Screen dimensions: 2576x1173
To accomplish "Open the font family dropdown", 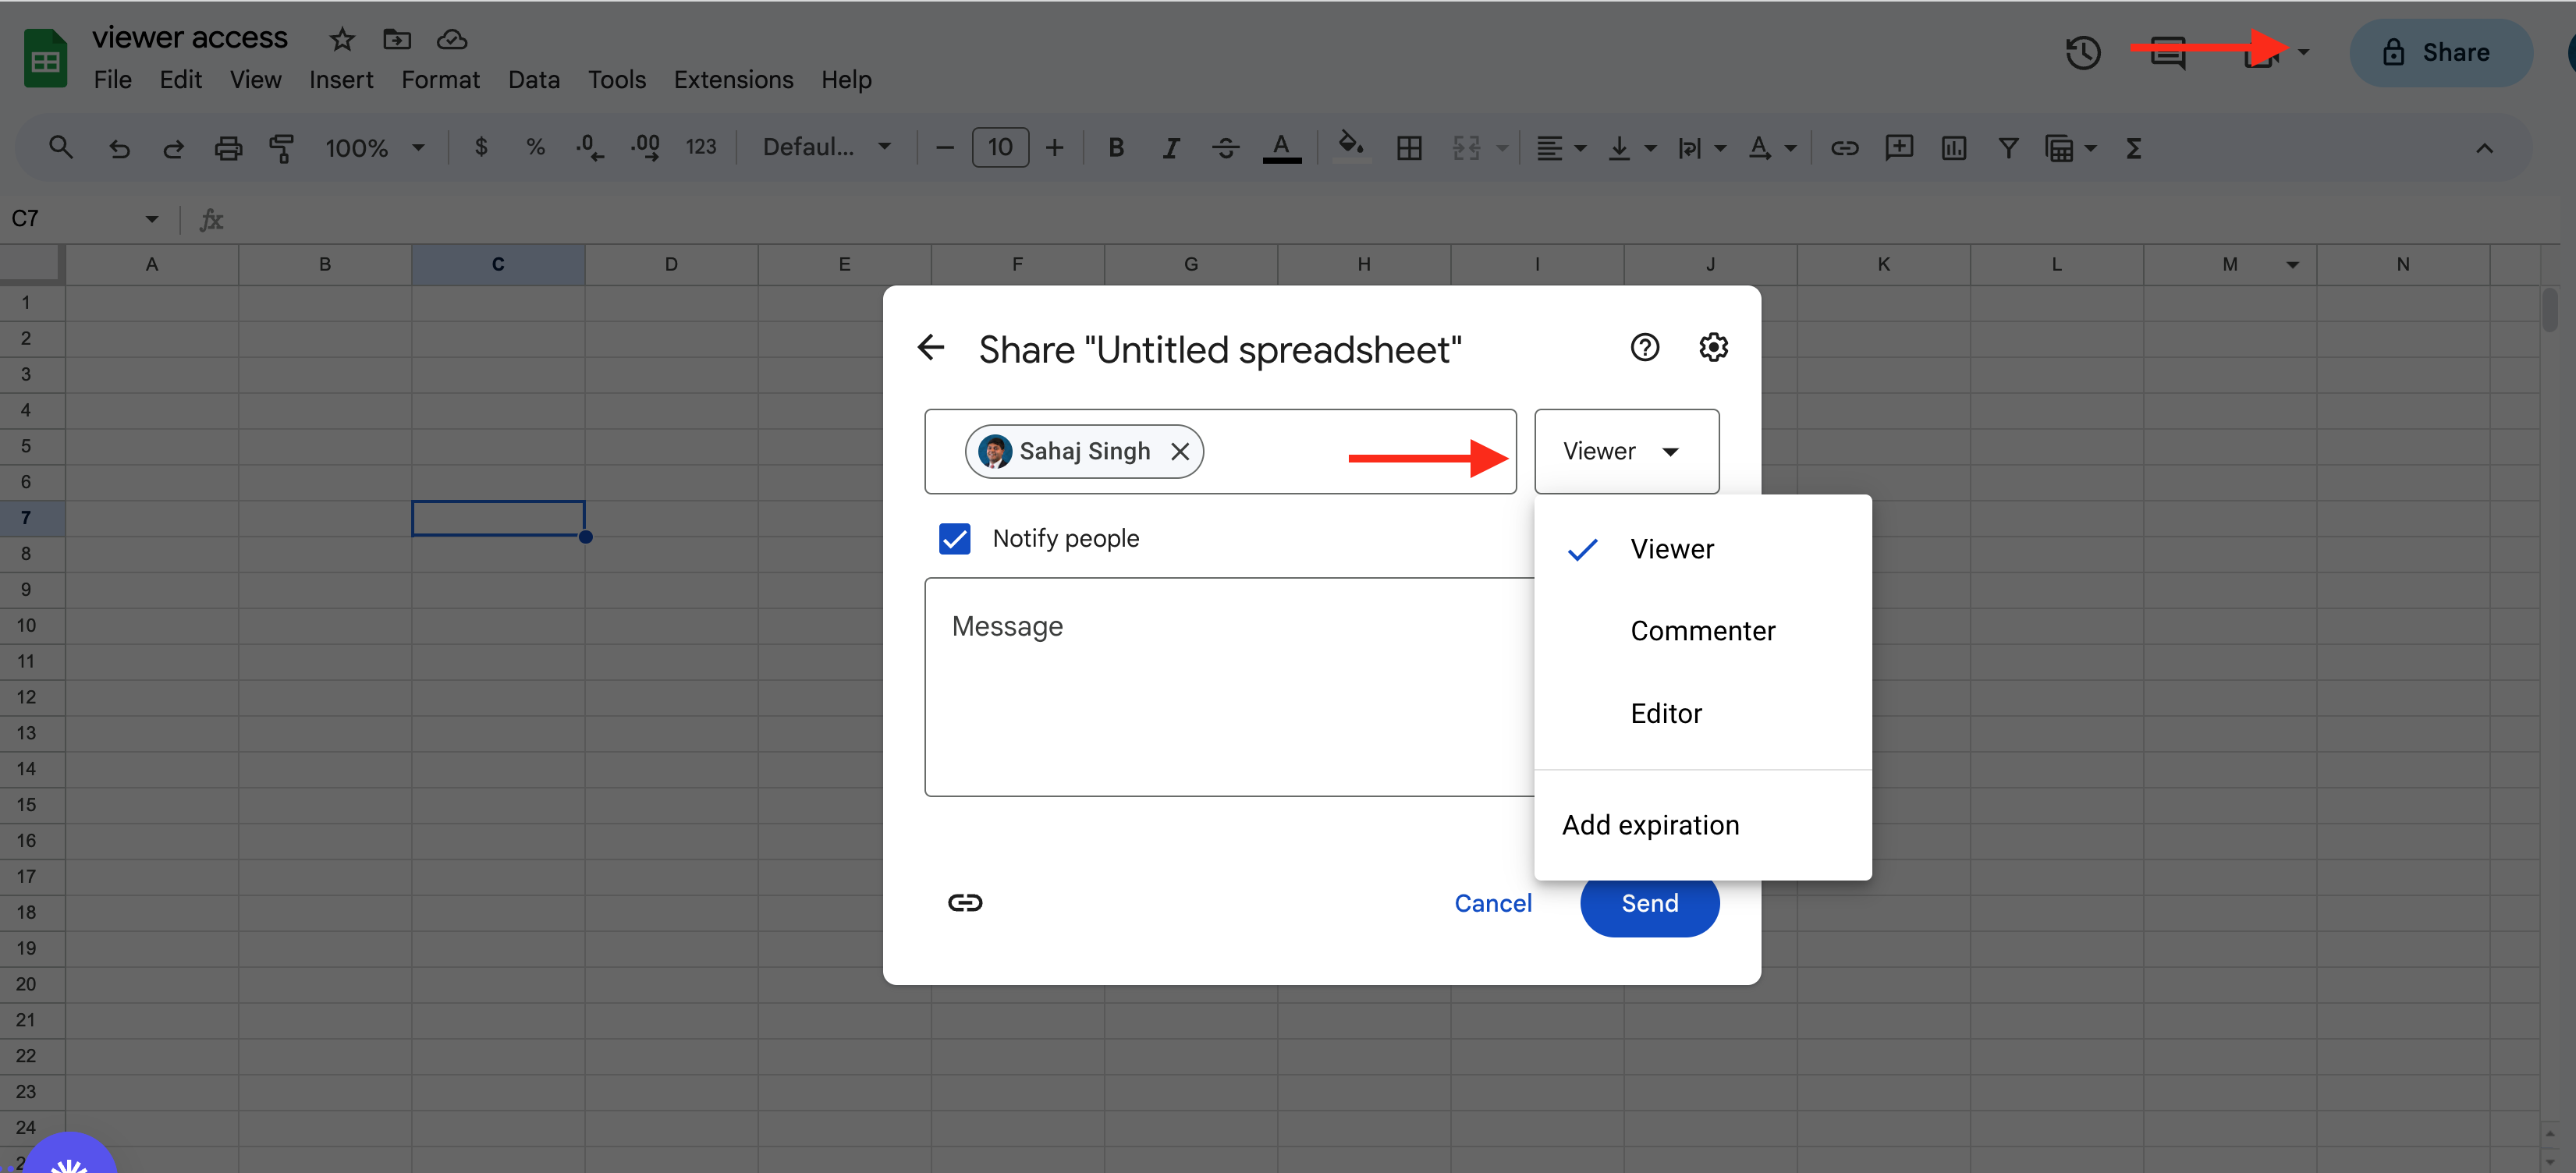I will pyautogui.click(x=827, y=148).
